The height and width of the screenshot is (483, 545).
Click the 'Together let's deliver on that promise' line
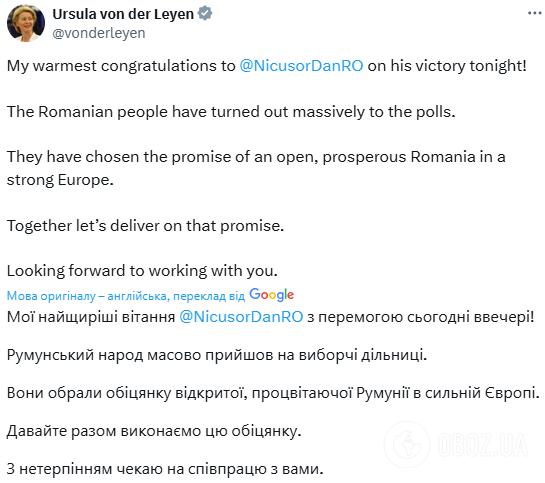click(145, 226)
